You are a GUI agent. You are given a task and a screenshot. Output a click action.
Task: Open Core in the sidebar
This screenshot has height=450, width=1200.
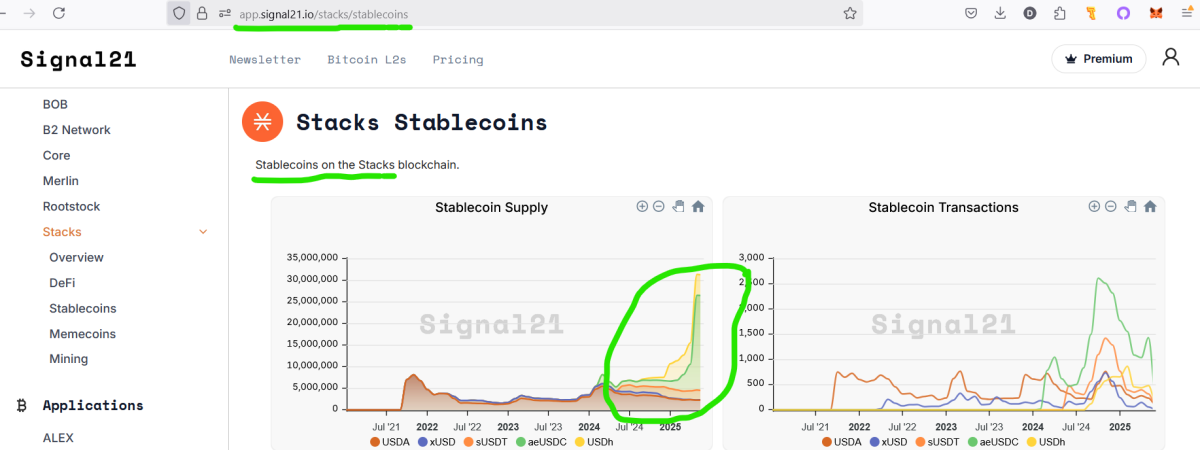[57, 155]
